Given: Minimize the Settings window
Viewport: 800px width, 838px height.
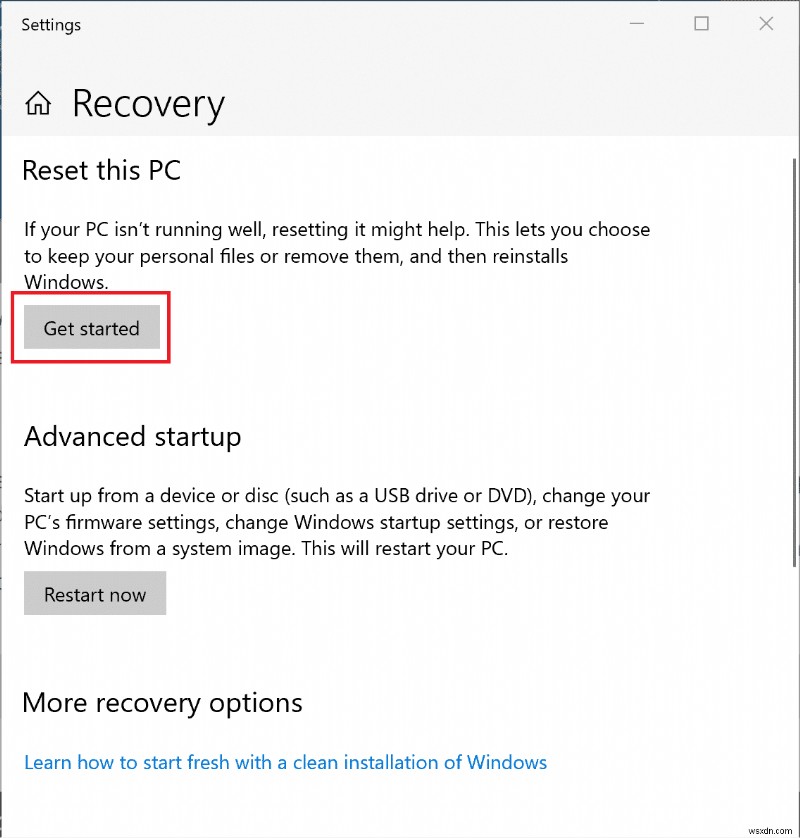Looking at the screenshot, I should click(637, 22).
